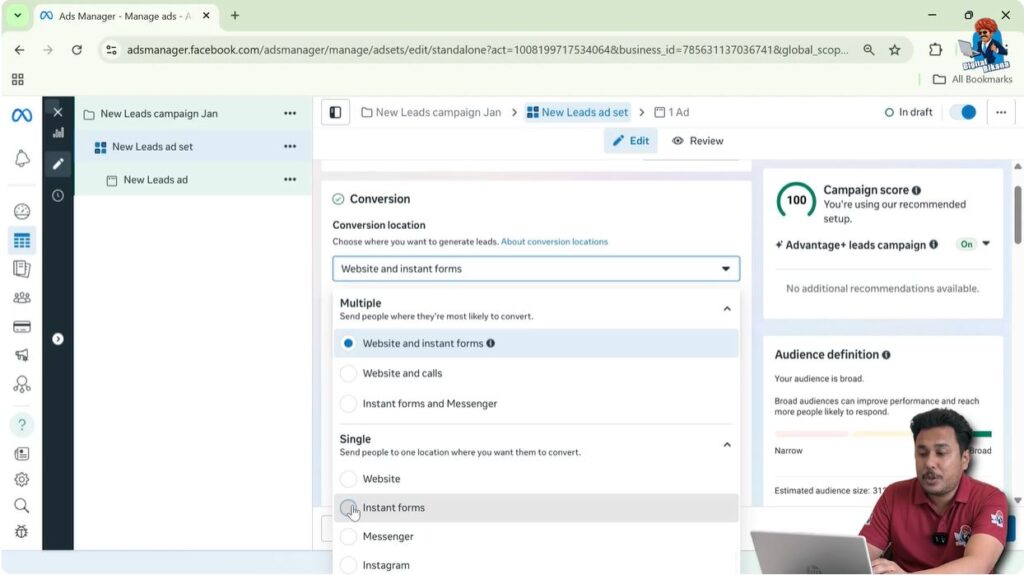Open more options for New Leads ad set

[290, 146]
